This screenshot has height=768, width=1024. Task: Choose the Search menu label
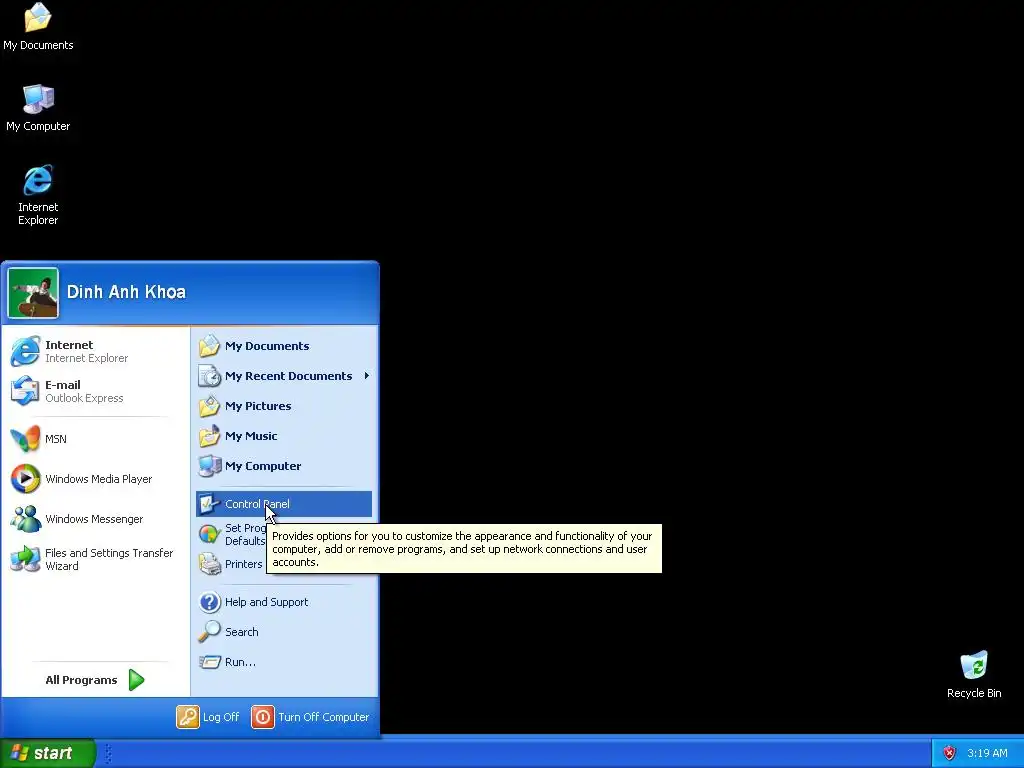pyautogui.click(x=242, y=632)
